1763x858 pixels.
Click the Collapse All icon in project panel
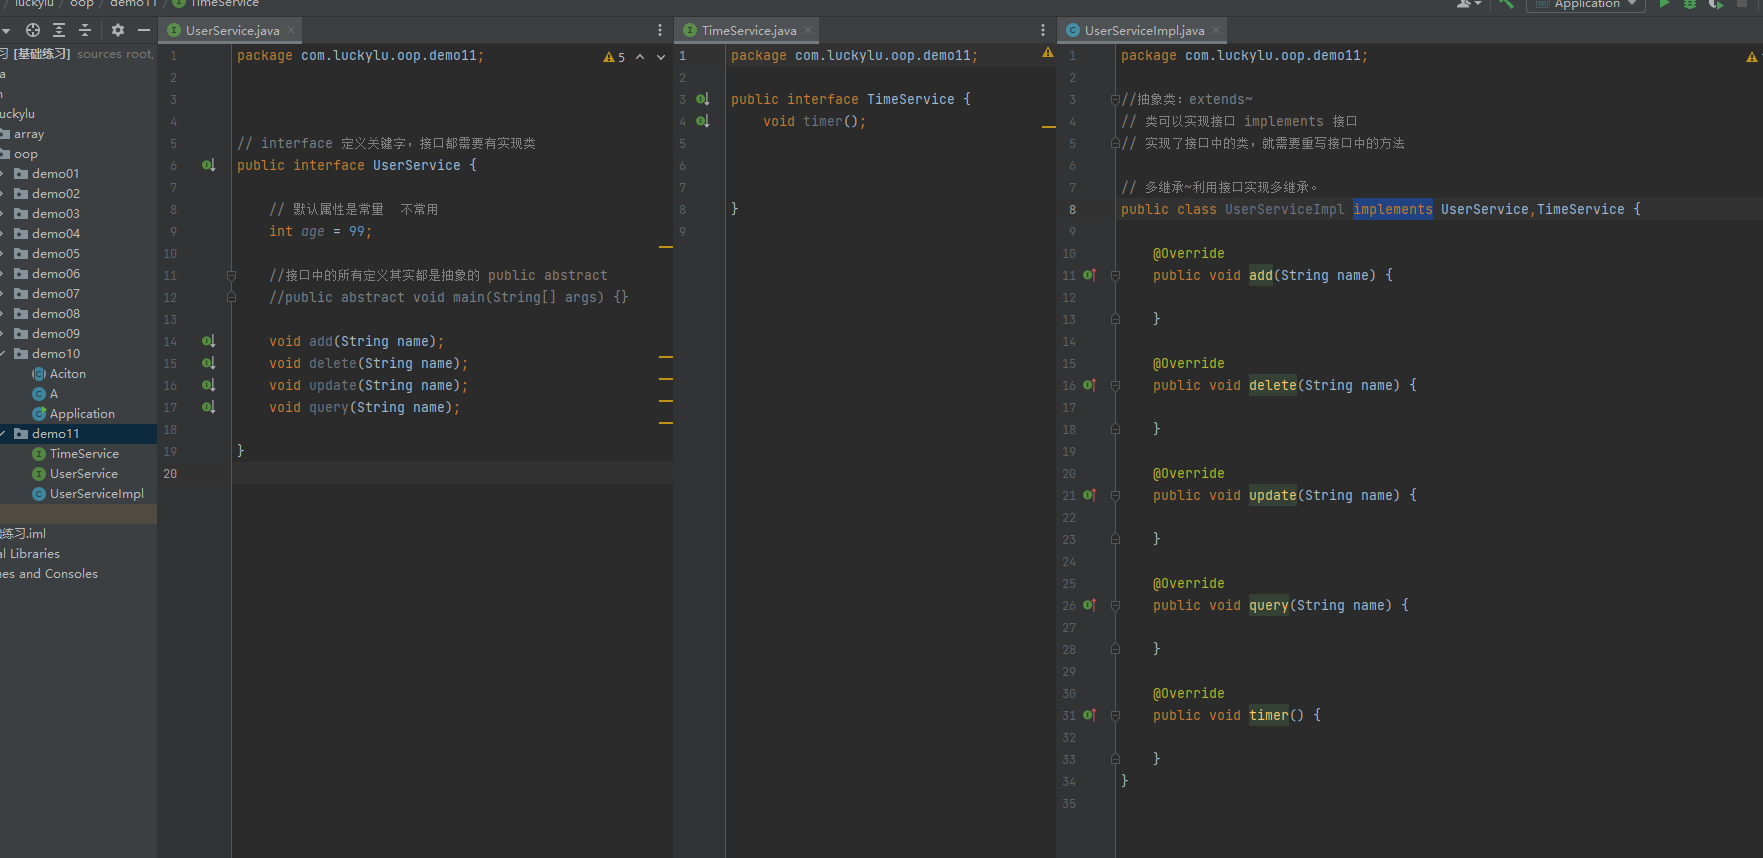(85, 30)
